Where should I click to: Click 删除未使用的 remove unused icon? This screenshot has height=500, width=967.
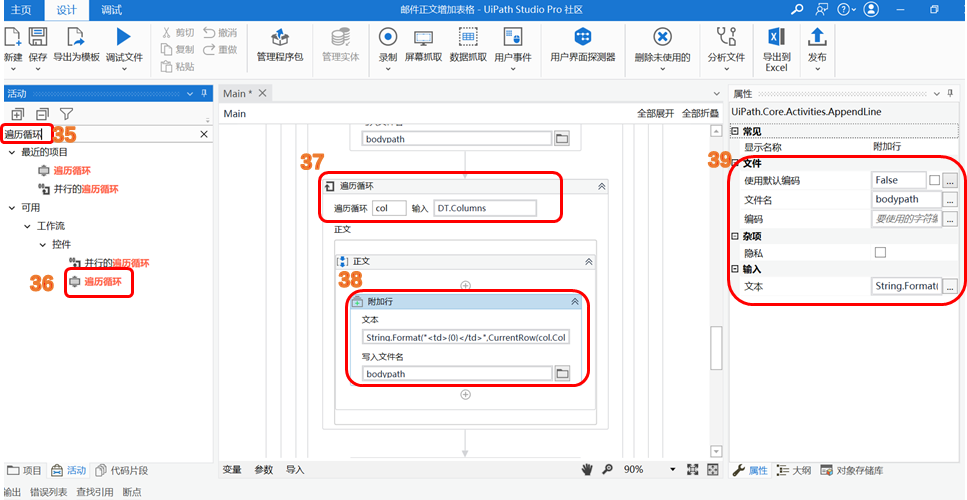(662, 38)
